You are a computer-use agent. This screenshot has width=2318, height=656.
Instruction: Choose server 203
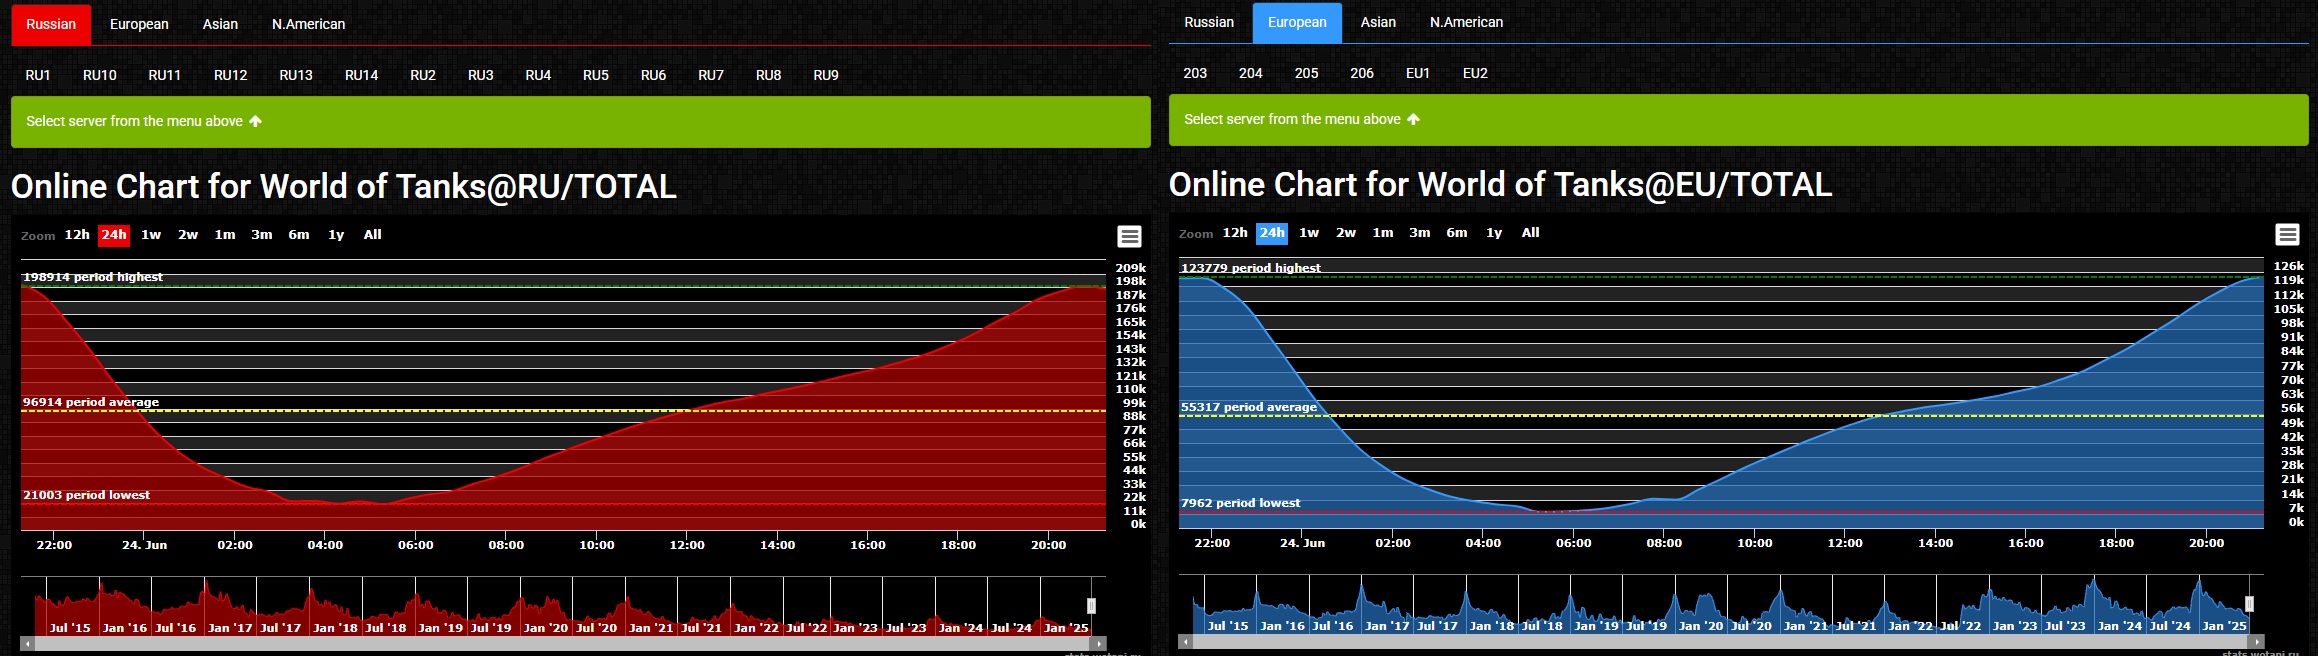coord(1195,73)
